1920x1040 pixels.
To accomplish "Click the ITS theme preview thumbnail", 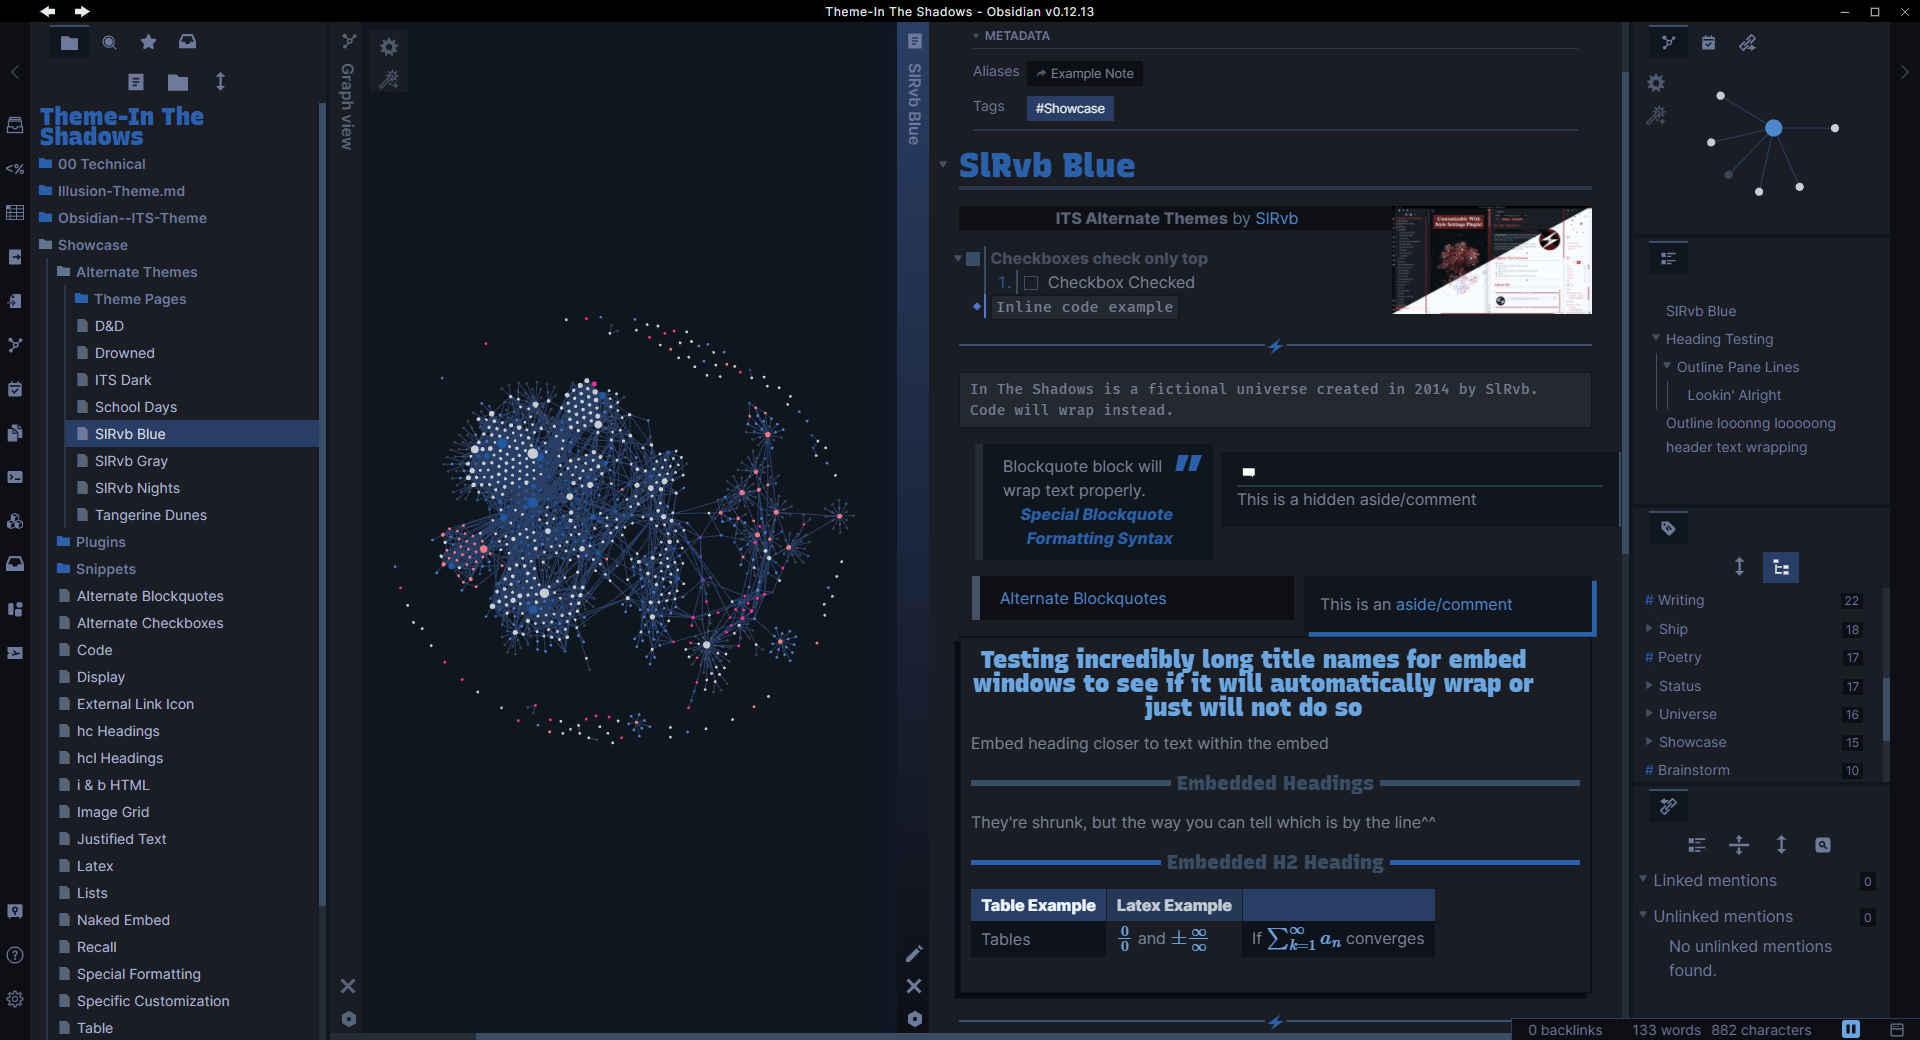I will click(1492, 260).
